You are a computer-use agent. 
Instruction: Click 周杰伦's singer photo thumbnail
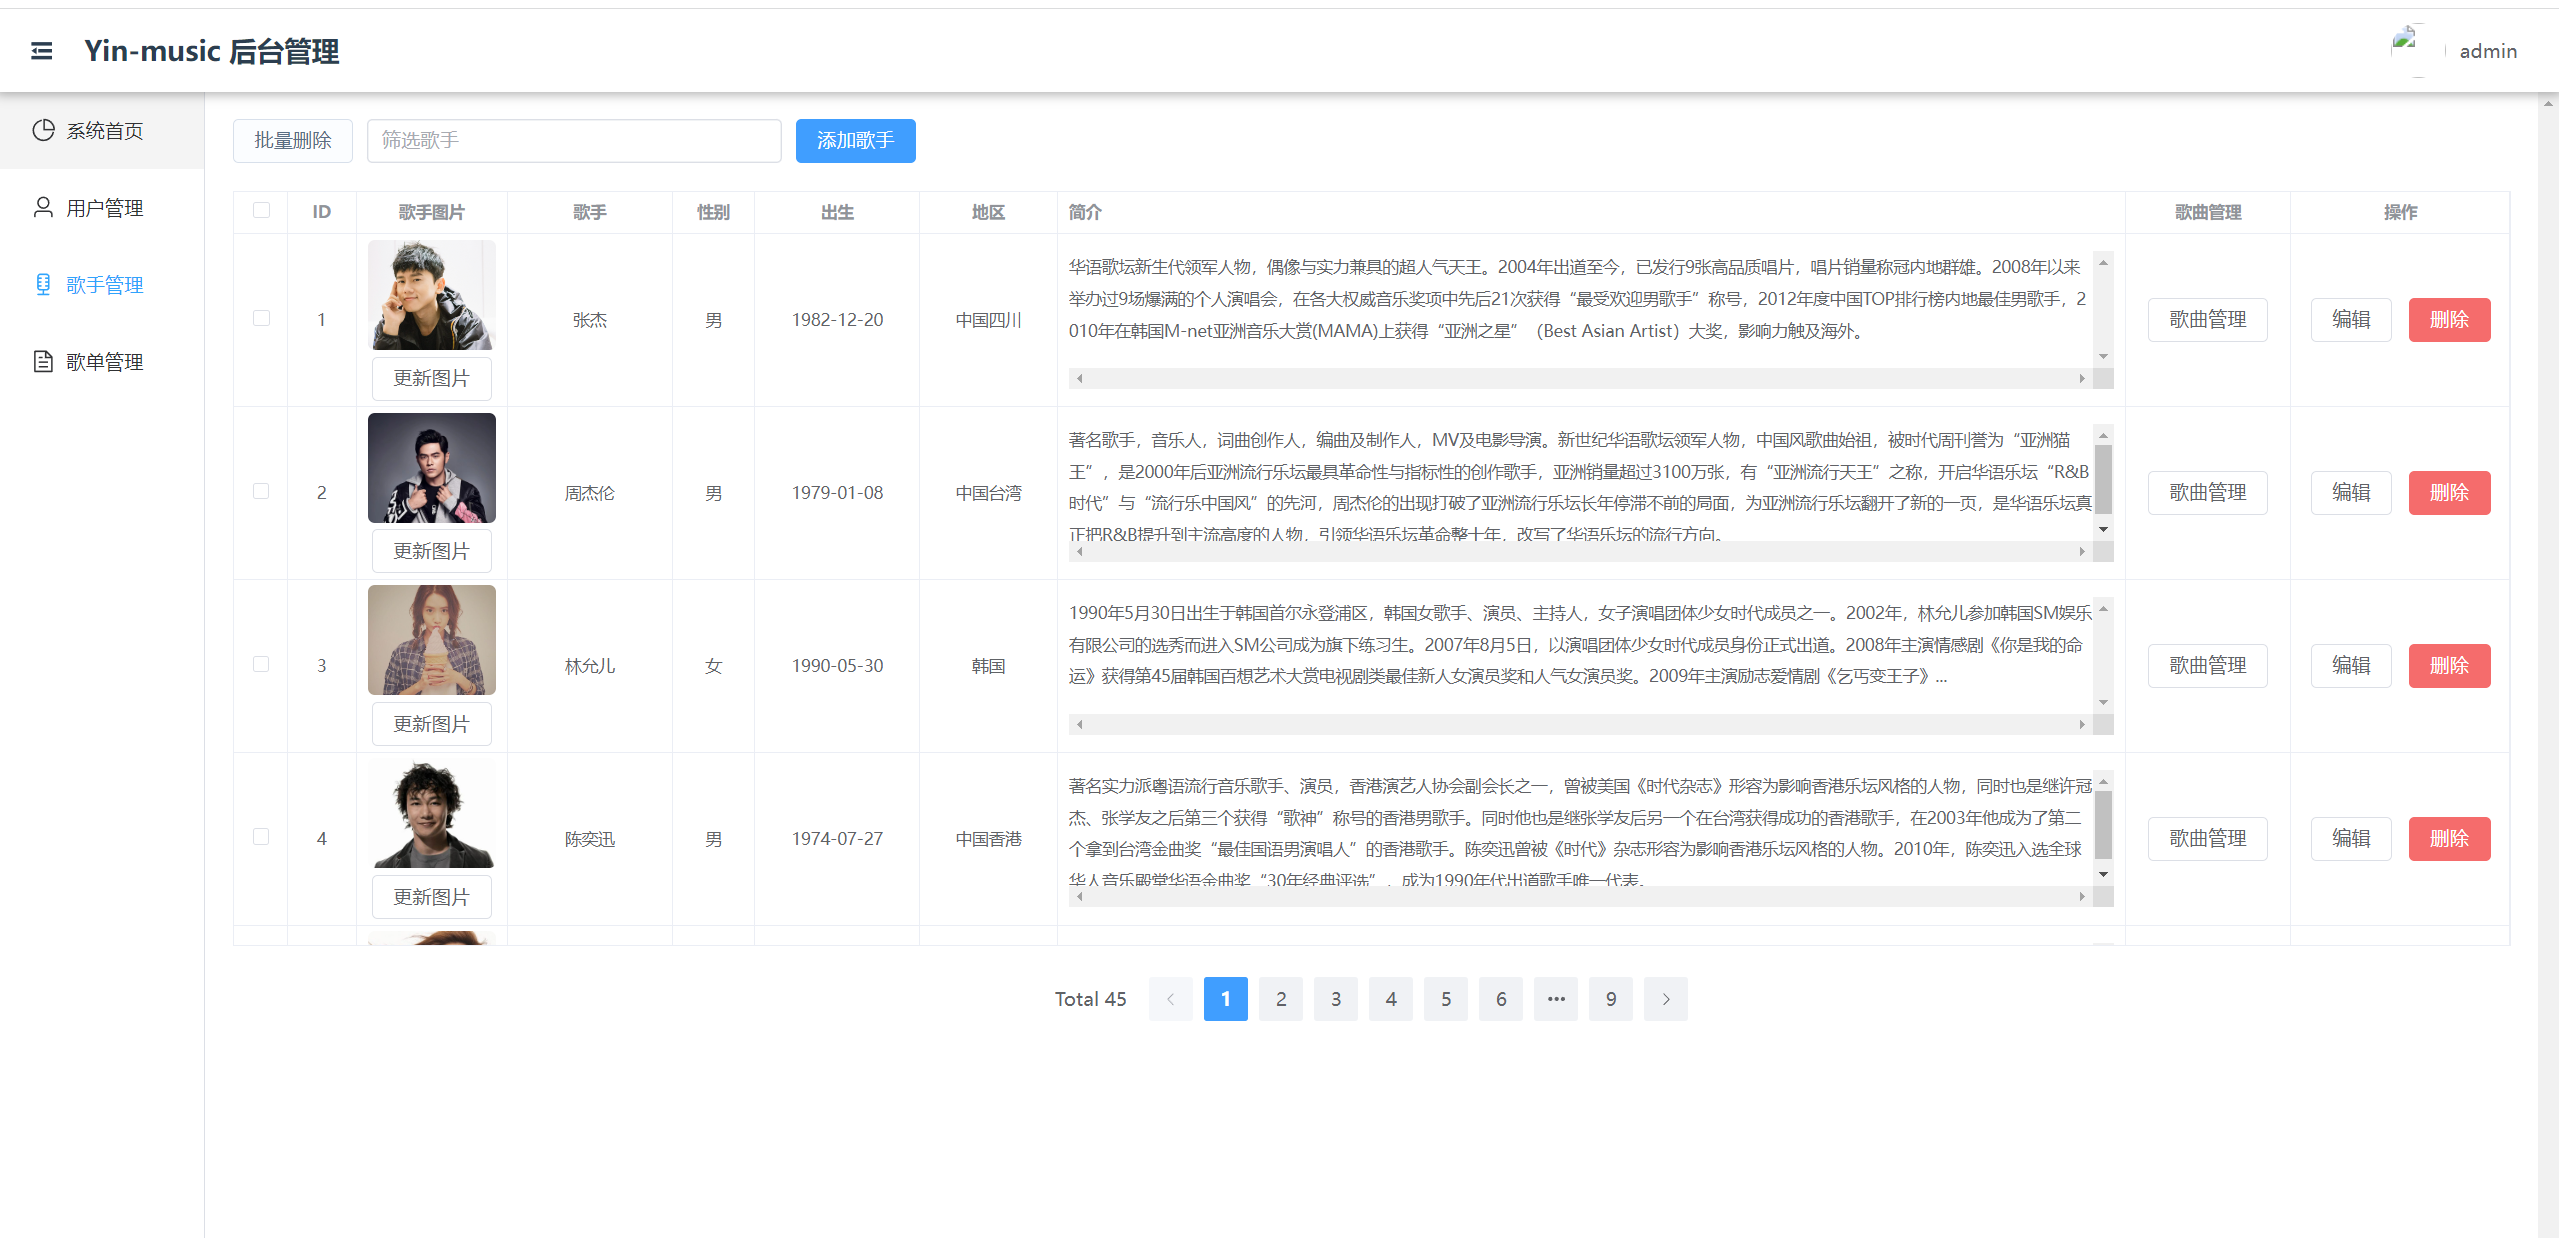[431, 468]
